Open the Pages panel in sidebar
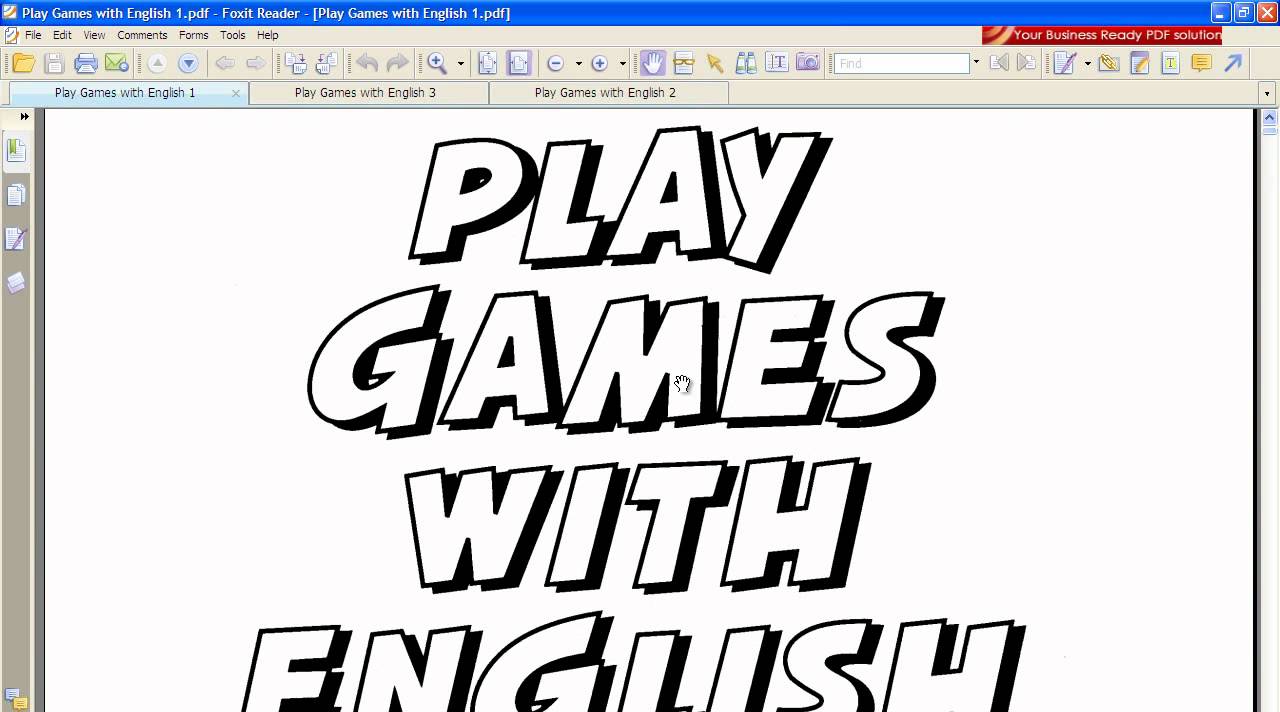Image resolution: width=1280 pixels, height=712 pixels. coord(16,195)
